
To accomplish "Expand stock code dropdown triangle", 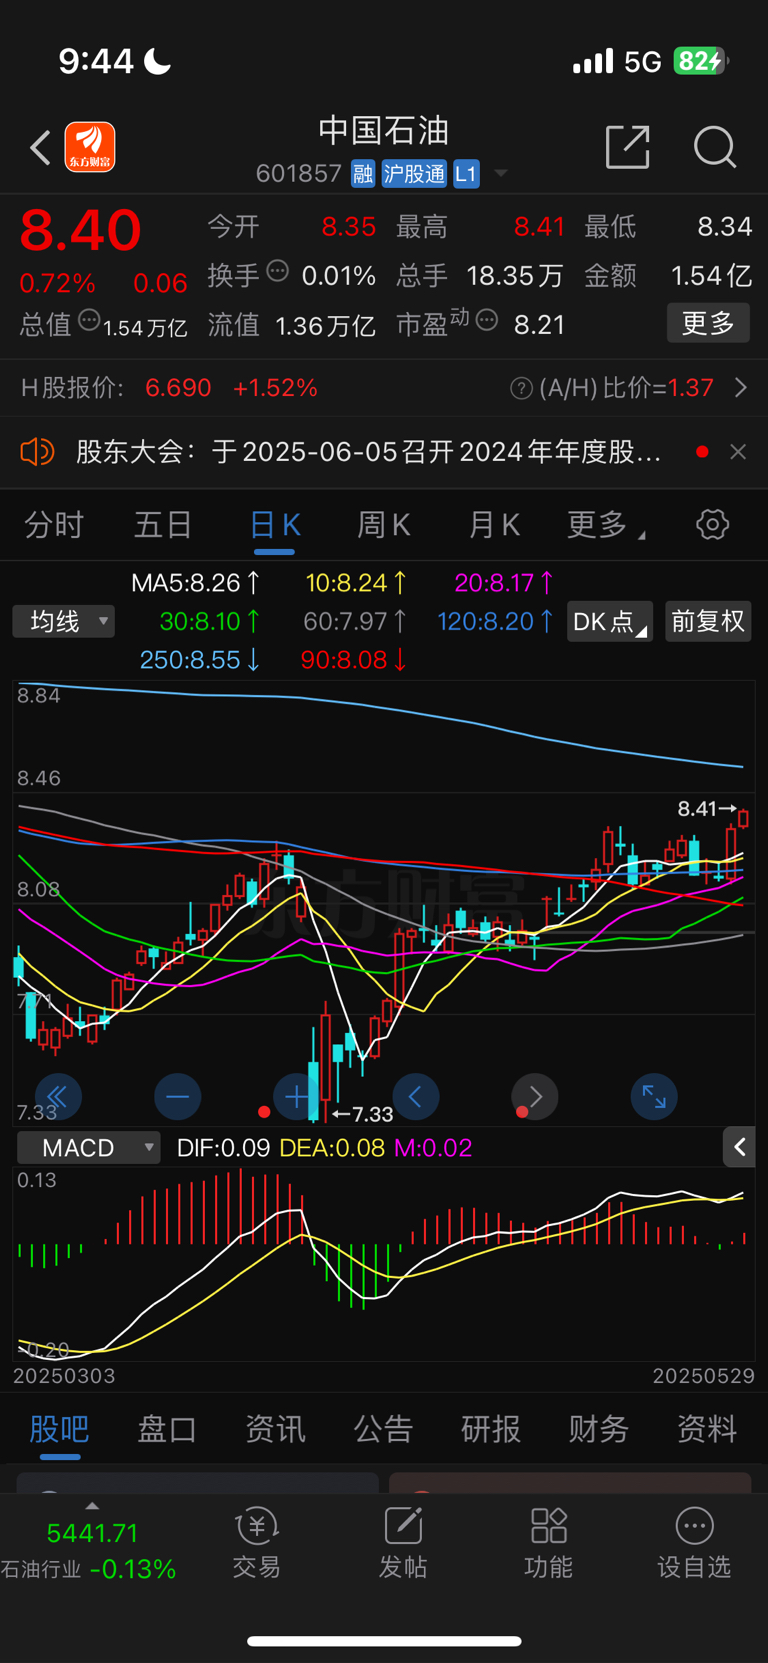I will 501,174.
